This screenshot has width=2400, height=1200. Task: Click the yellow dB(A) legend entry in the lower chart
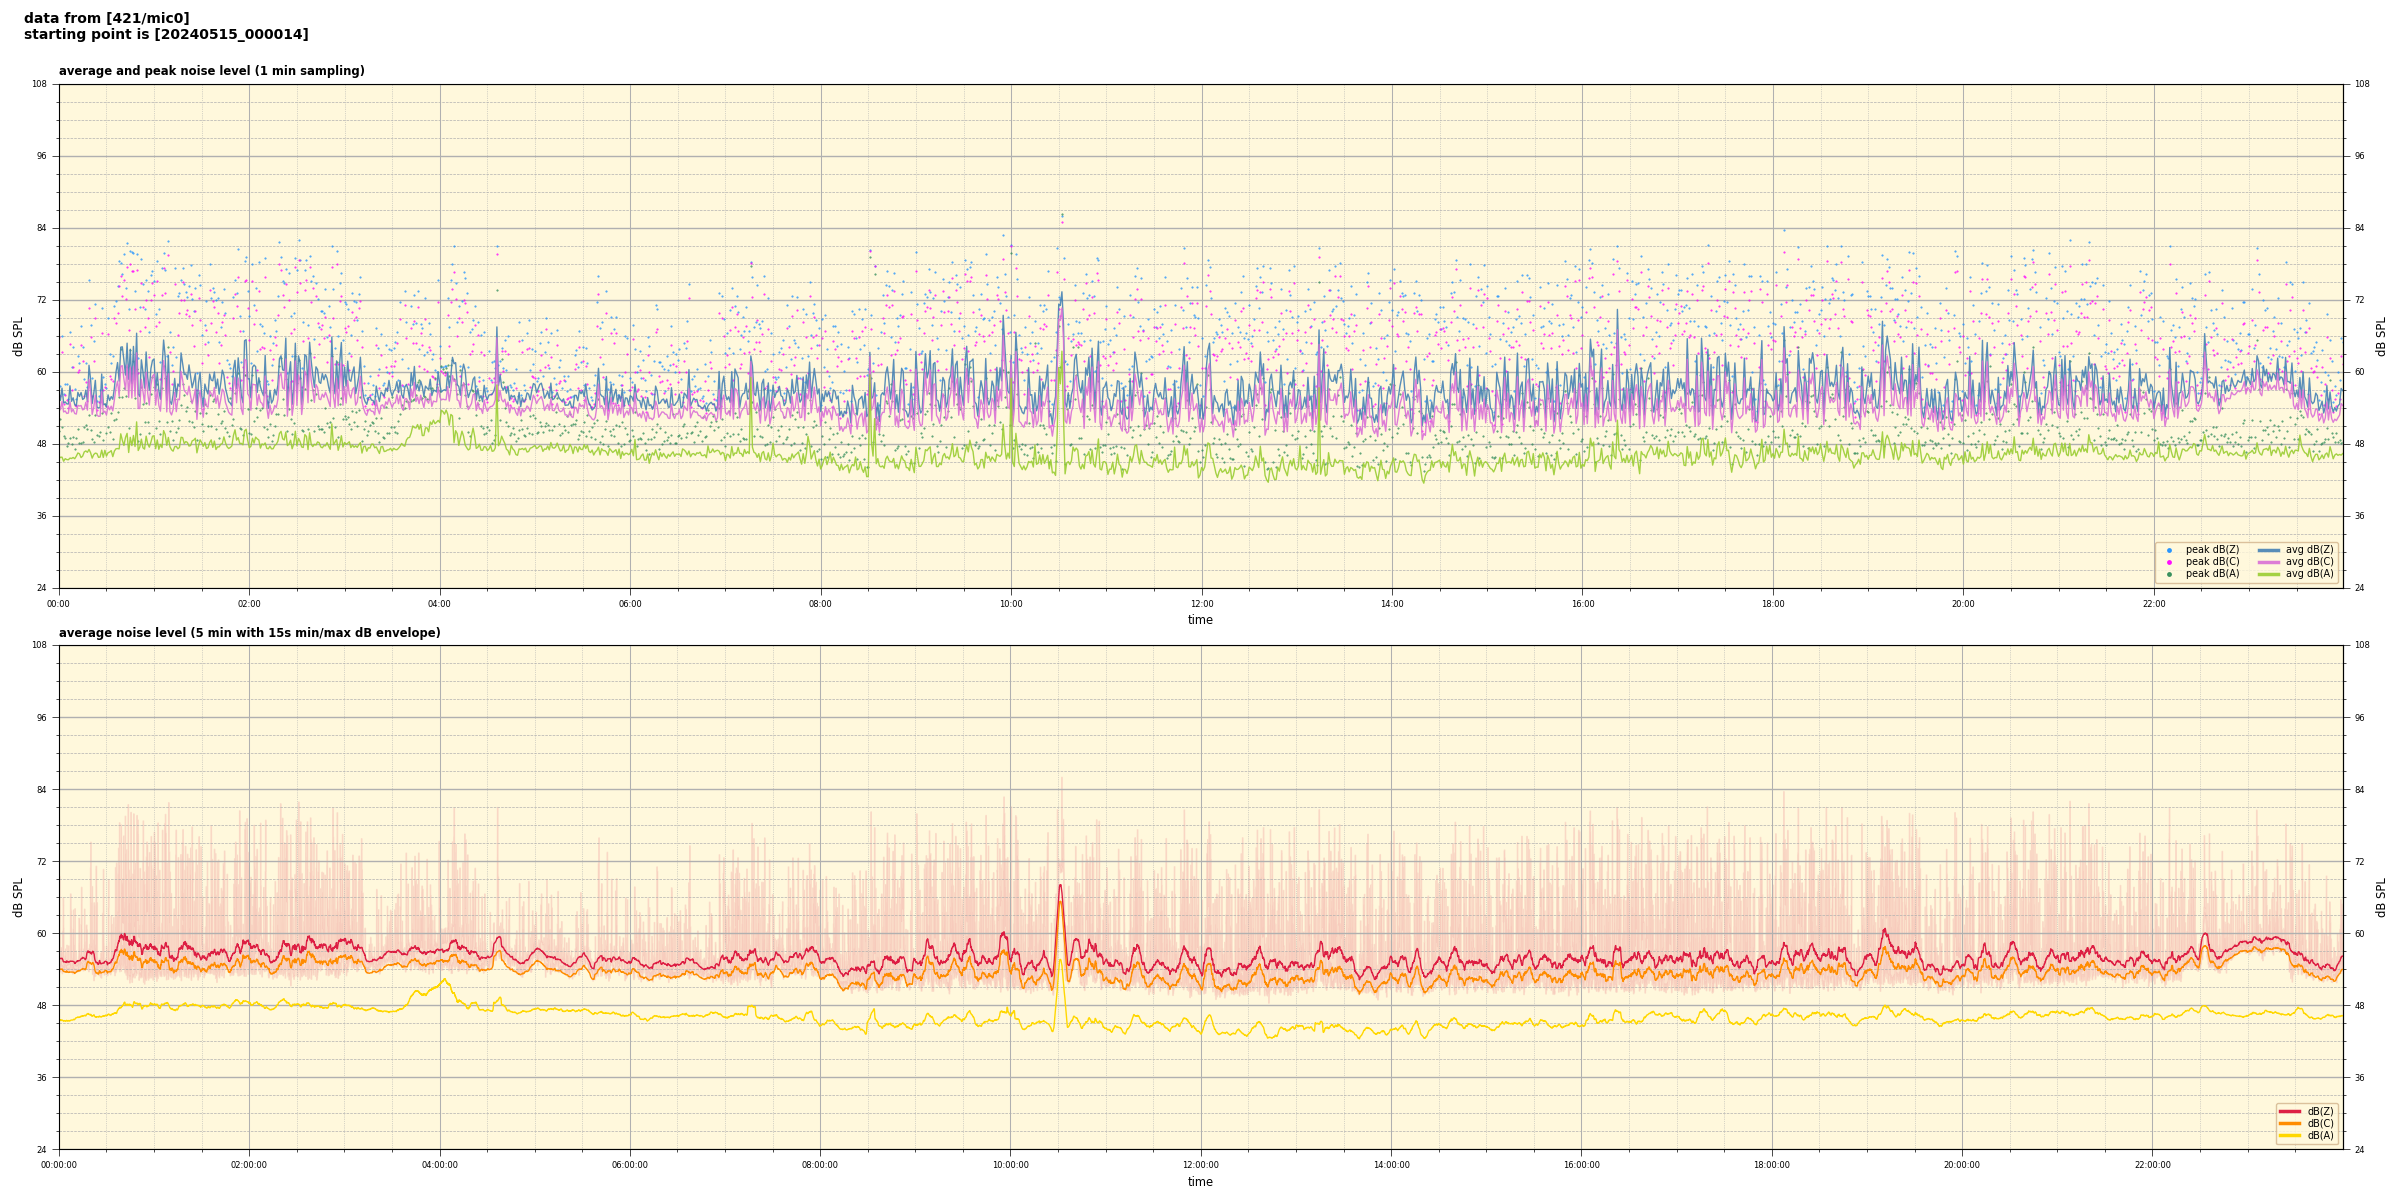coord(2290,1135)
